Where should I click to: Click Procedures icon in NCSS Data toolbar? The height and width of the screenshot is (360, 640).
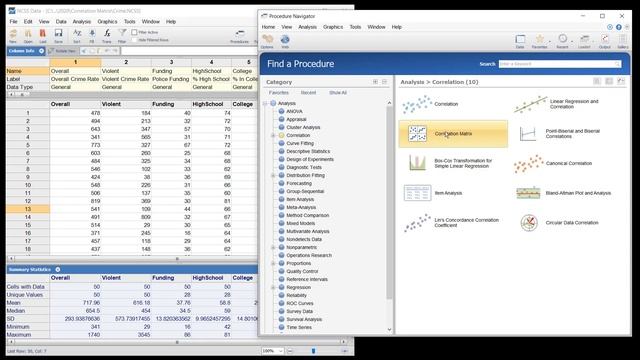pos(239,36)
